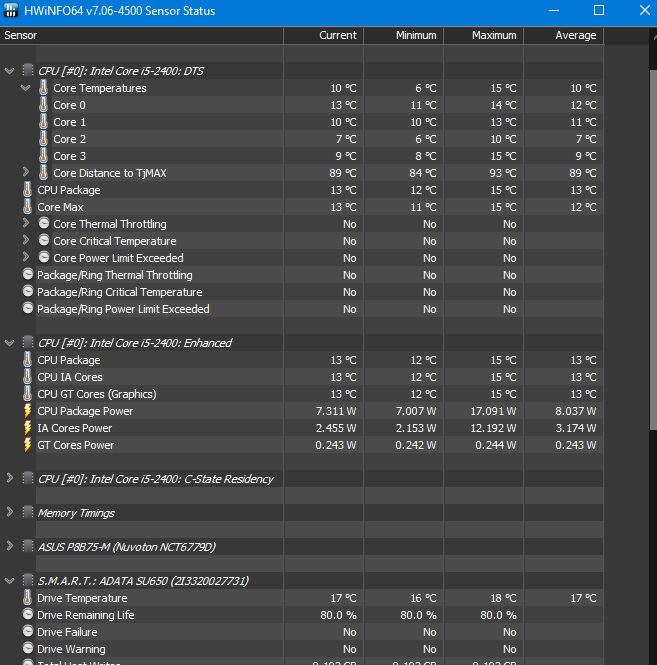Expand Core Distance to TjMAX
The height and width of the screenshot is (665, 657).
pos(25,172)
